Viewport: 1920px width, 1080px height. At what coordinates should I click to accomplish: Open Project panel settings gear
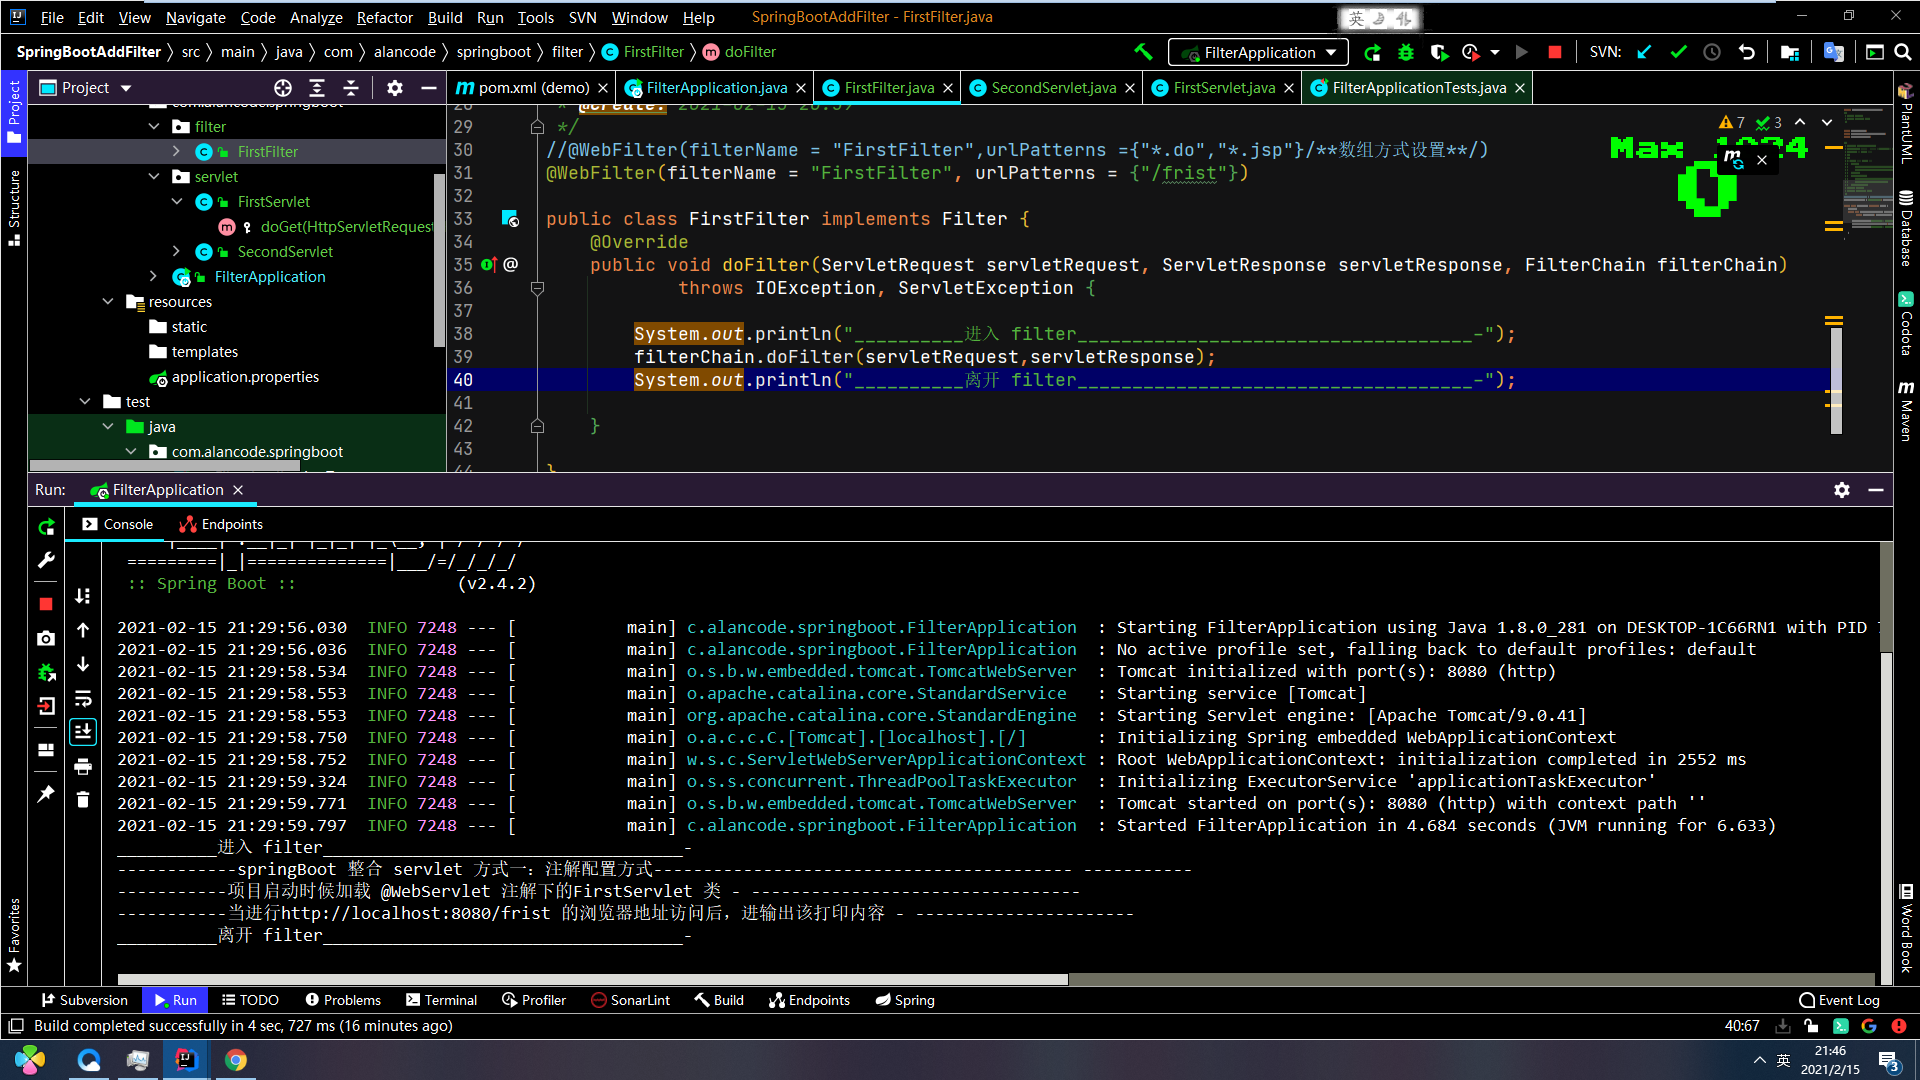point(395,88)
